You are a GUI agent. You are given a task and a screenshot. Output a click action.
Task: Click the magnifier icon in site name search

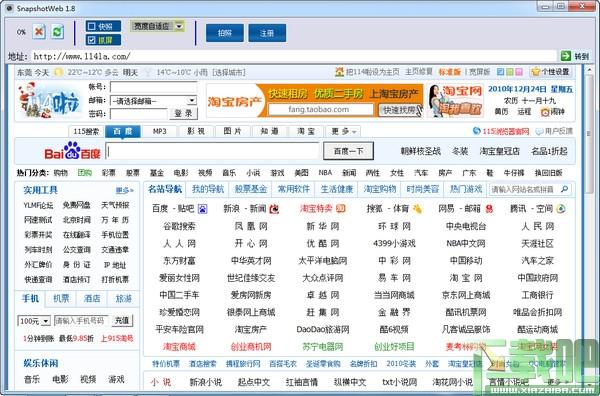(564, 189)
